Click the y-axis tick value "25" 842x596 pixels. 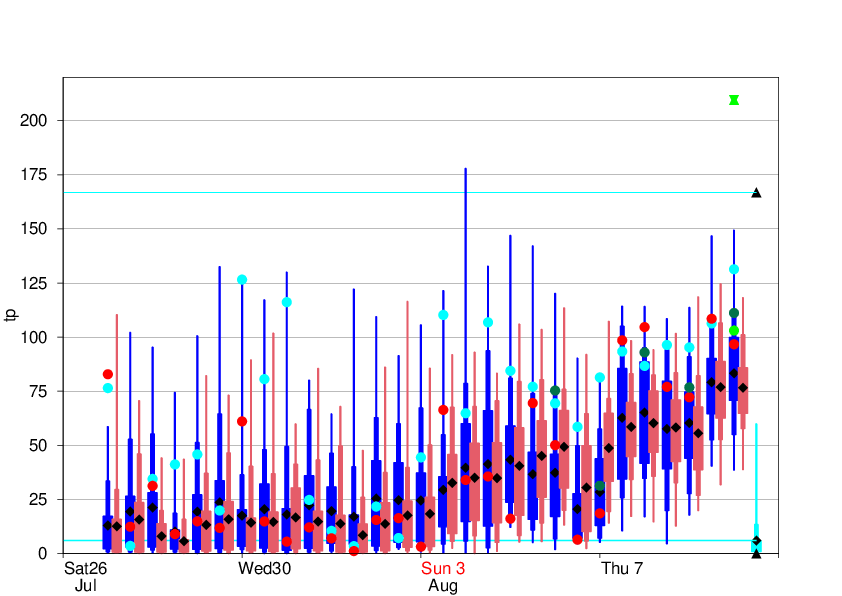(38, 500)
